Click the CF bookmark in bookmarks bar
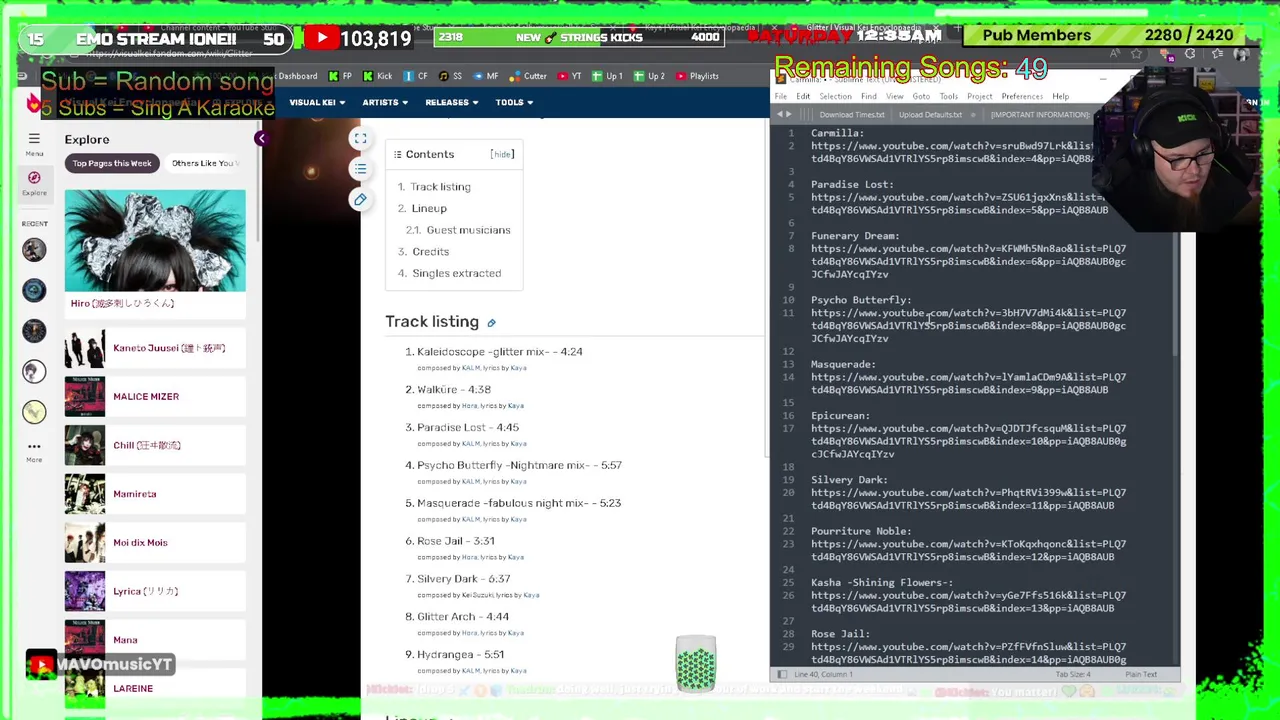The image size is (1280, 720). tap(416, 76)
